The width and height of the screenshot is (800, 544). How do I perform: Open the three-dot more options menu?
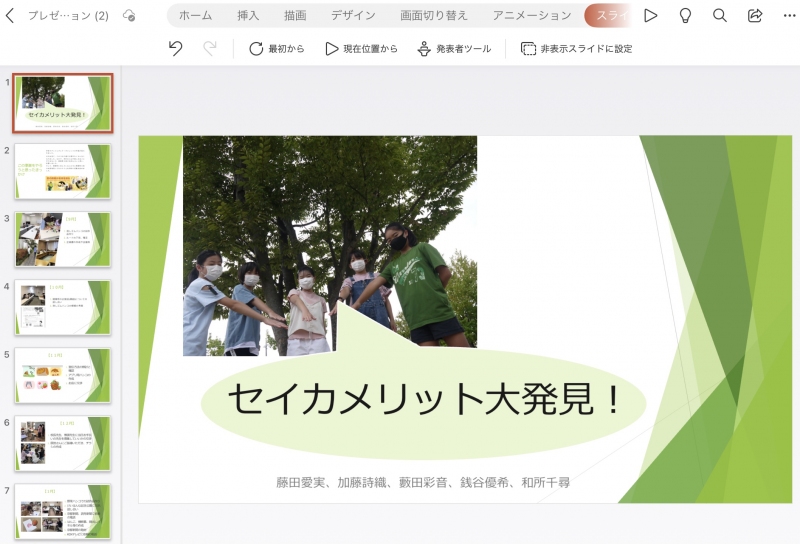[x=789, y=16]
